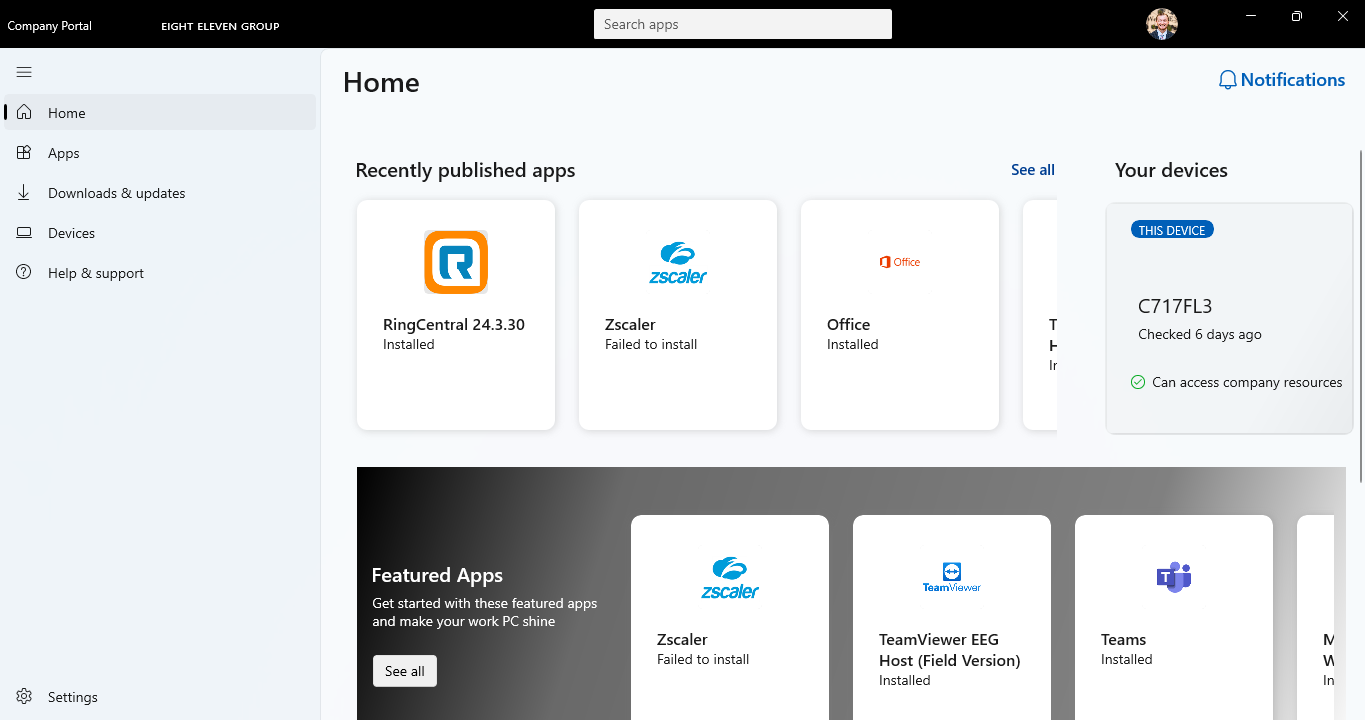Image resolution: width=1365 pixels, height=720 pixels.
Task: Click the Help & support question icon
Action: [x=25, y=273]
